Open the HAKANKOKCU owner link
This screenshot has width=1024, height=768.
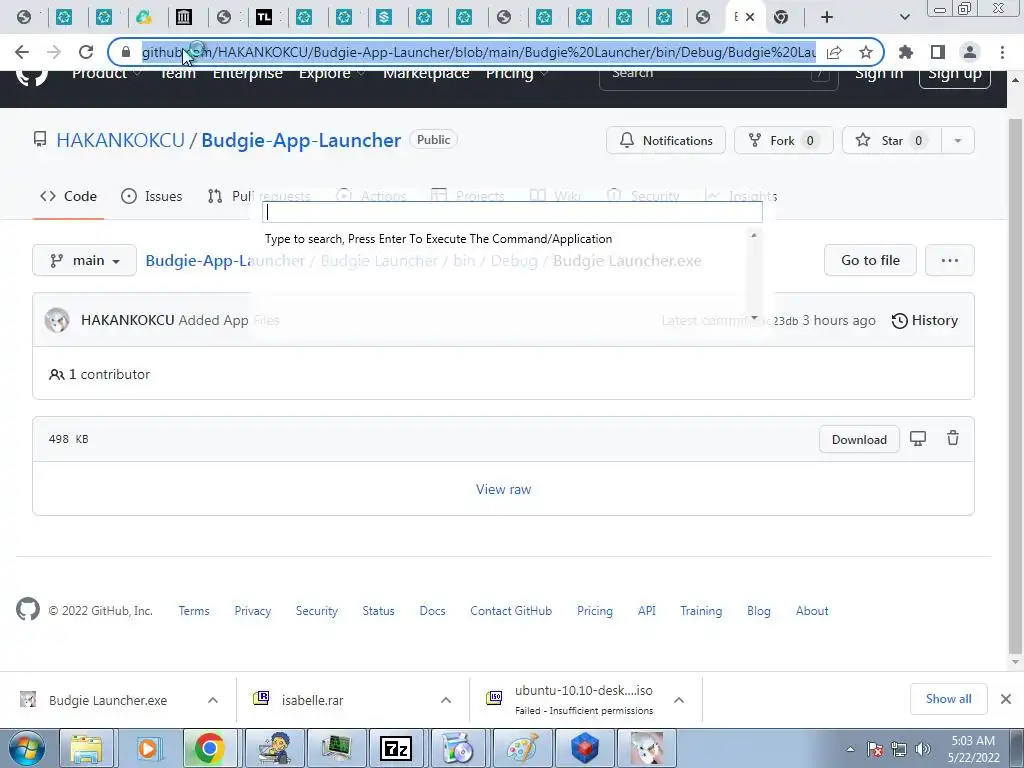120,140
